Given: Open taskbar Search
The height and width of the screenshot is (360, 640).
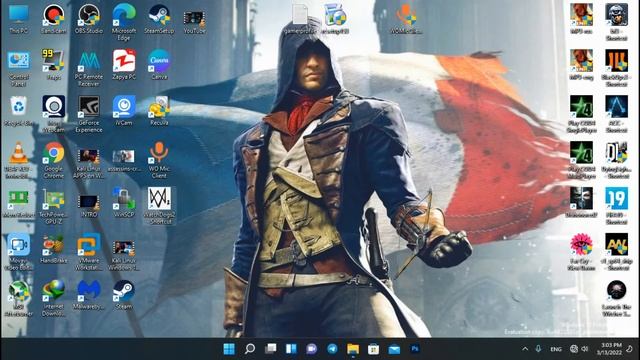Looking at the screenshot, I should pos(250,349).
